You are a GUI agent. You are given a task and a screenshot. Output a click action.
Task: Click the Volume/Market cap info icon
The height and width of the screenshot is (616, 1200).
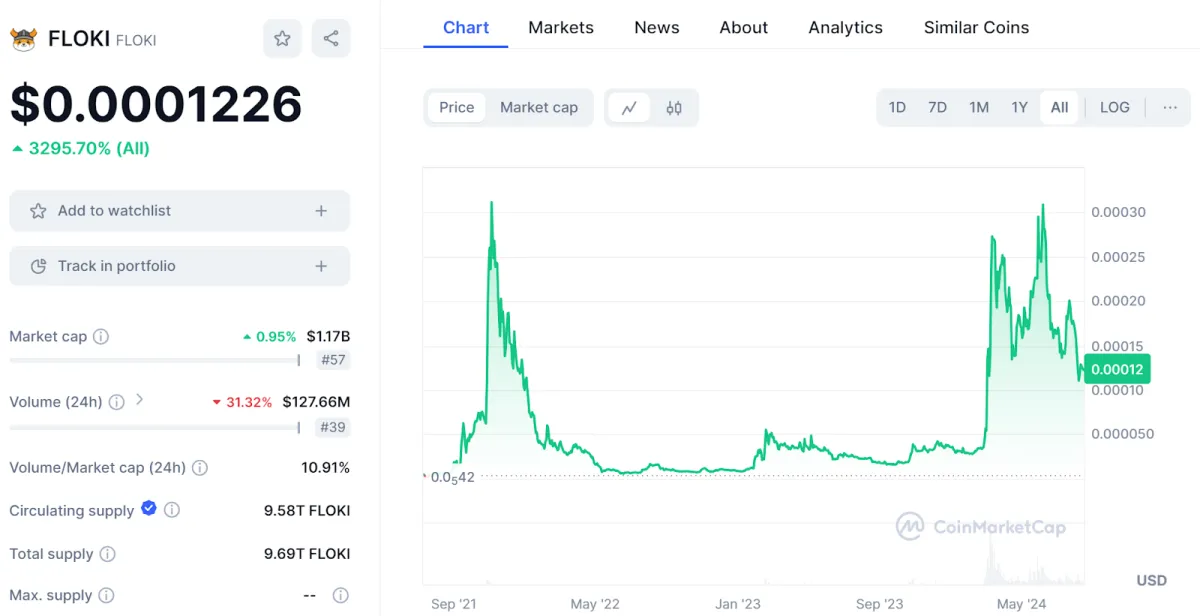click(200, 468)
